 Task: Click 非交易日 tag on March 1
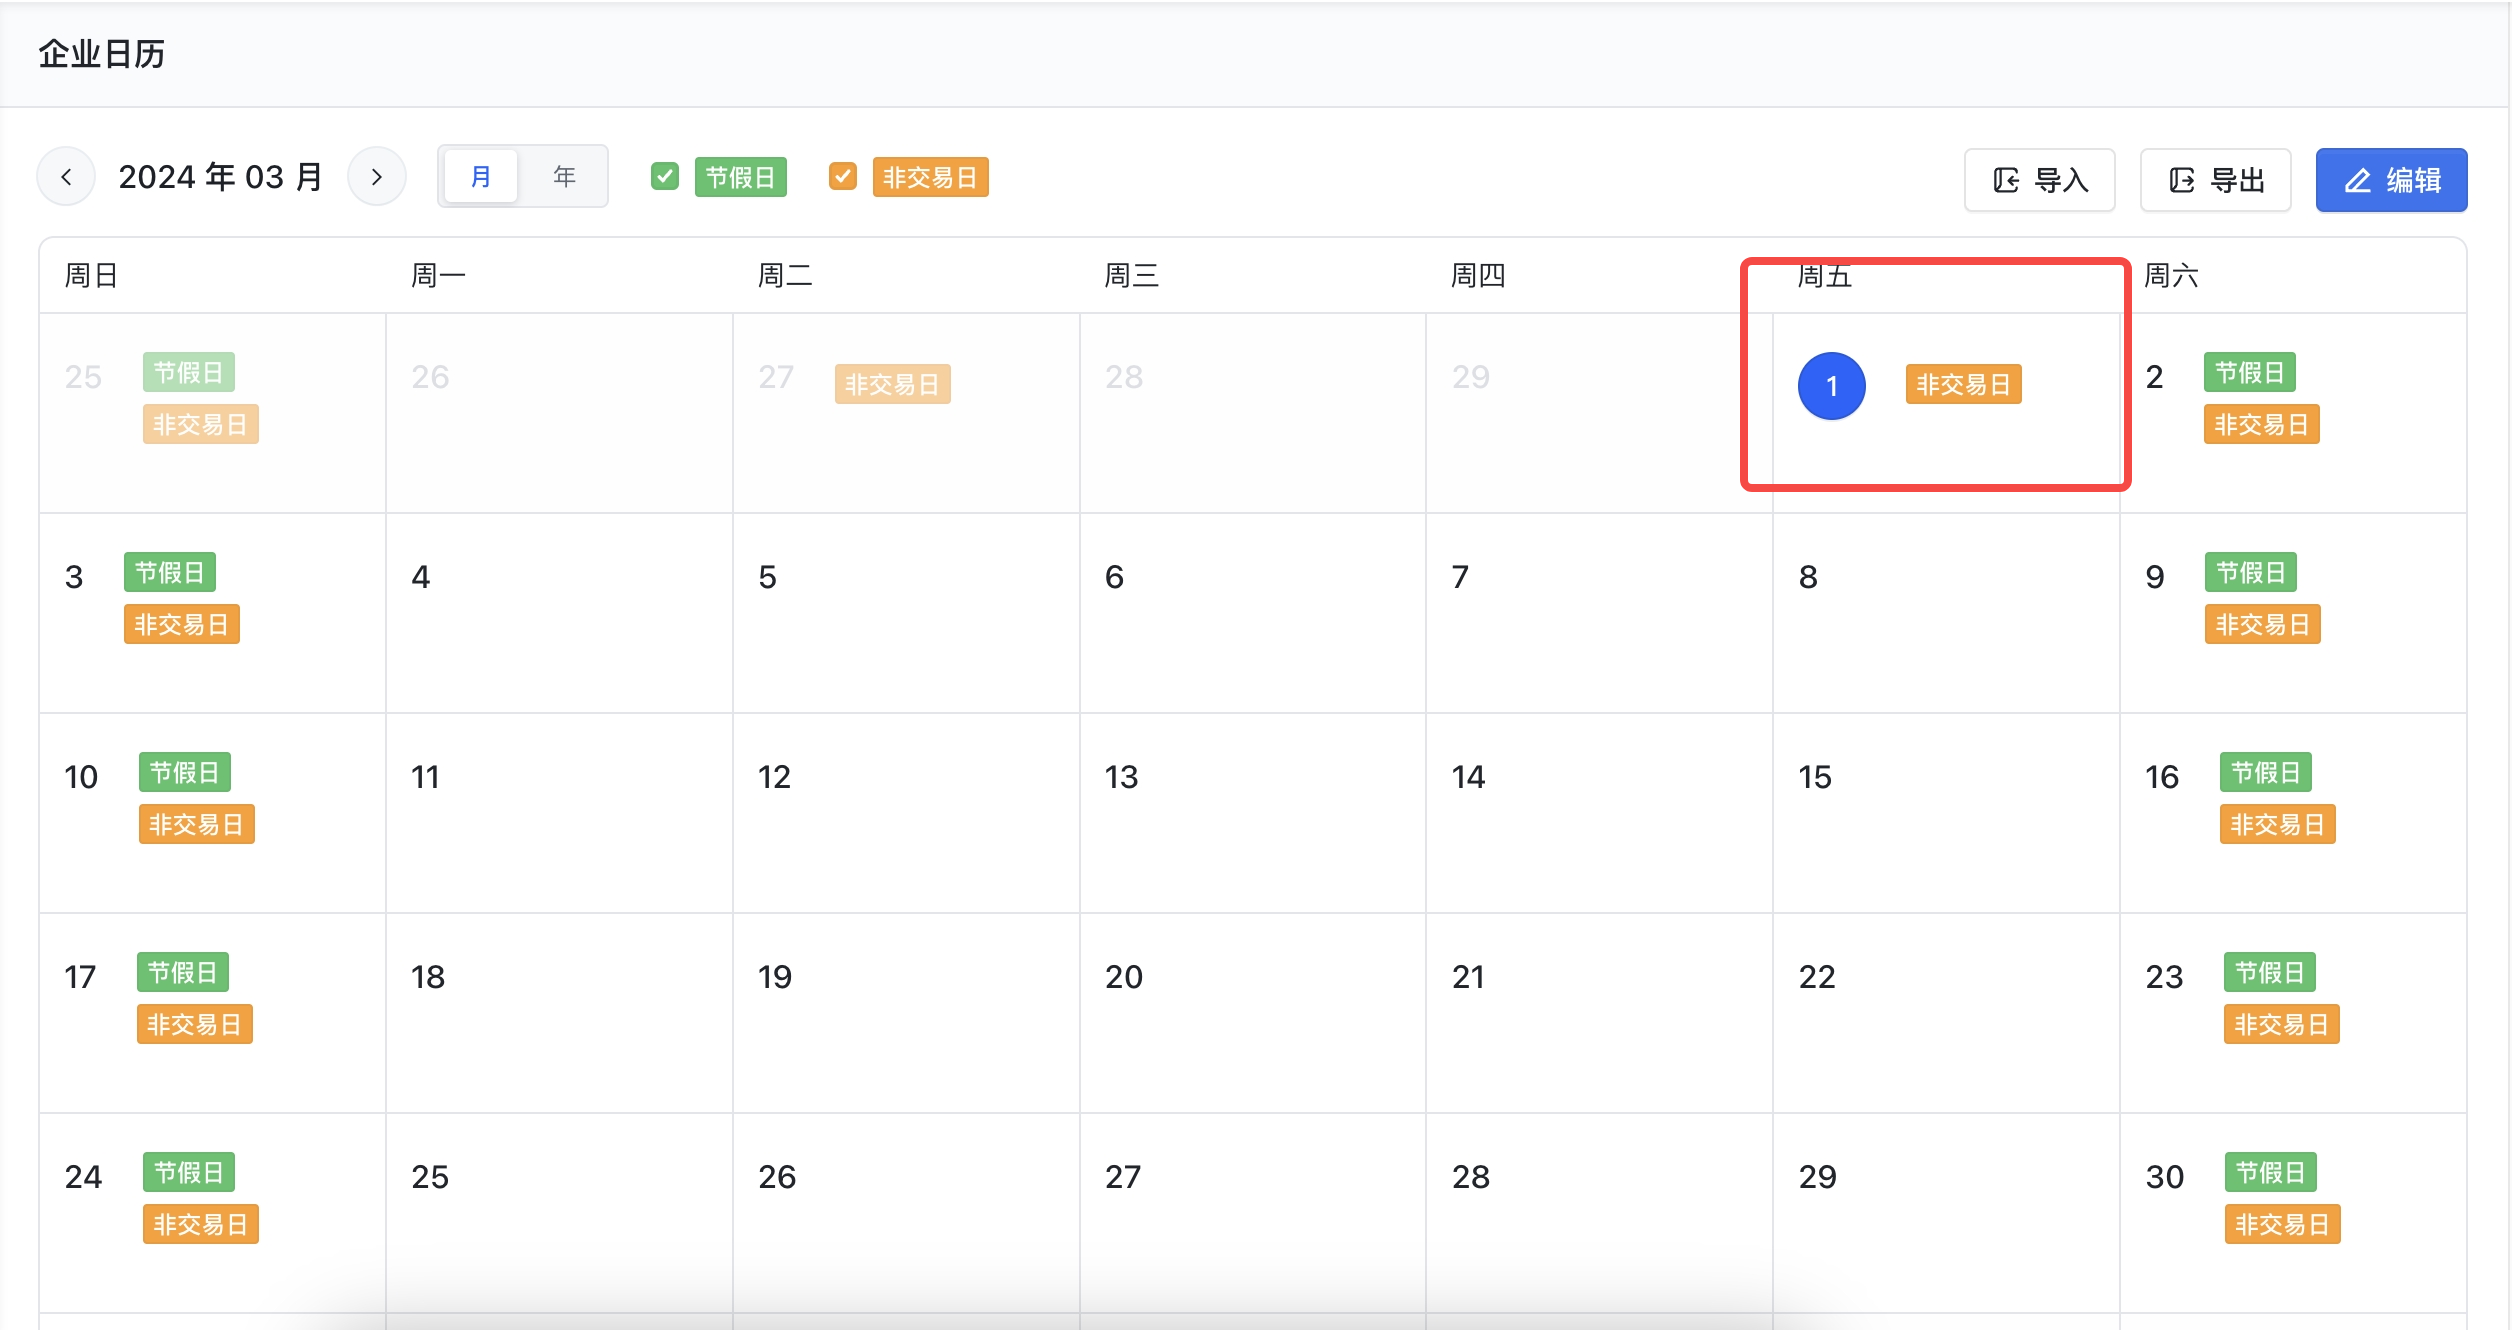(x=1964, y=385)
